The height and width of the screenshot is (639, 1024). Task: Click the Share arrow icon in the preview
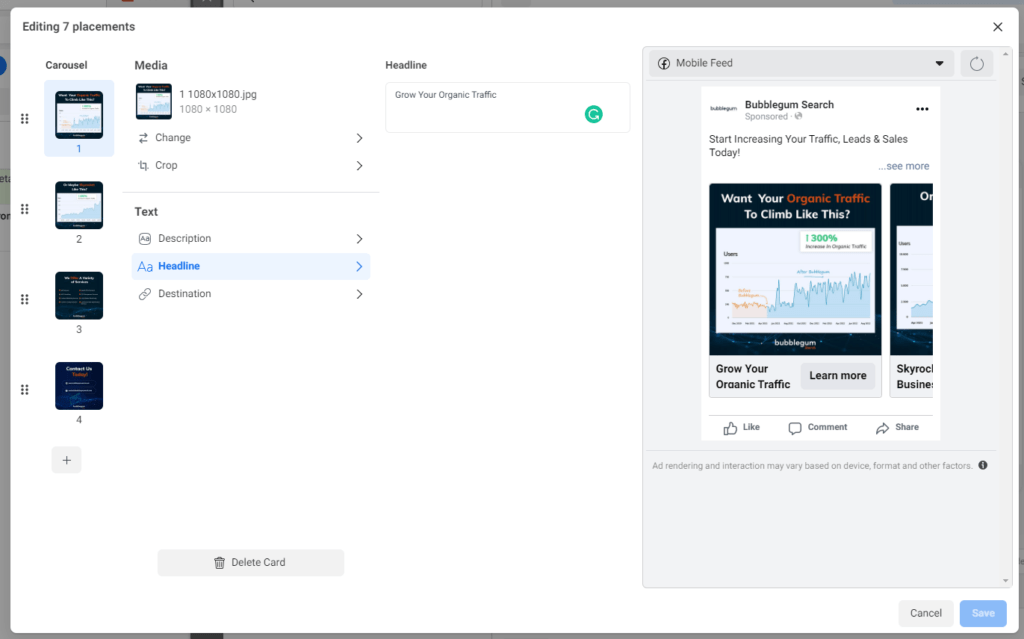tap(882, 428)
